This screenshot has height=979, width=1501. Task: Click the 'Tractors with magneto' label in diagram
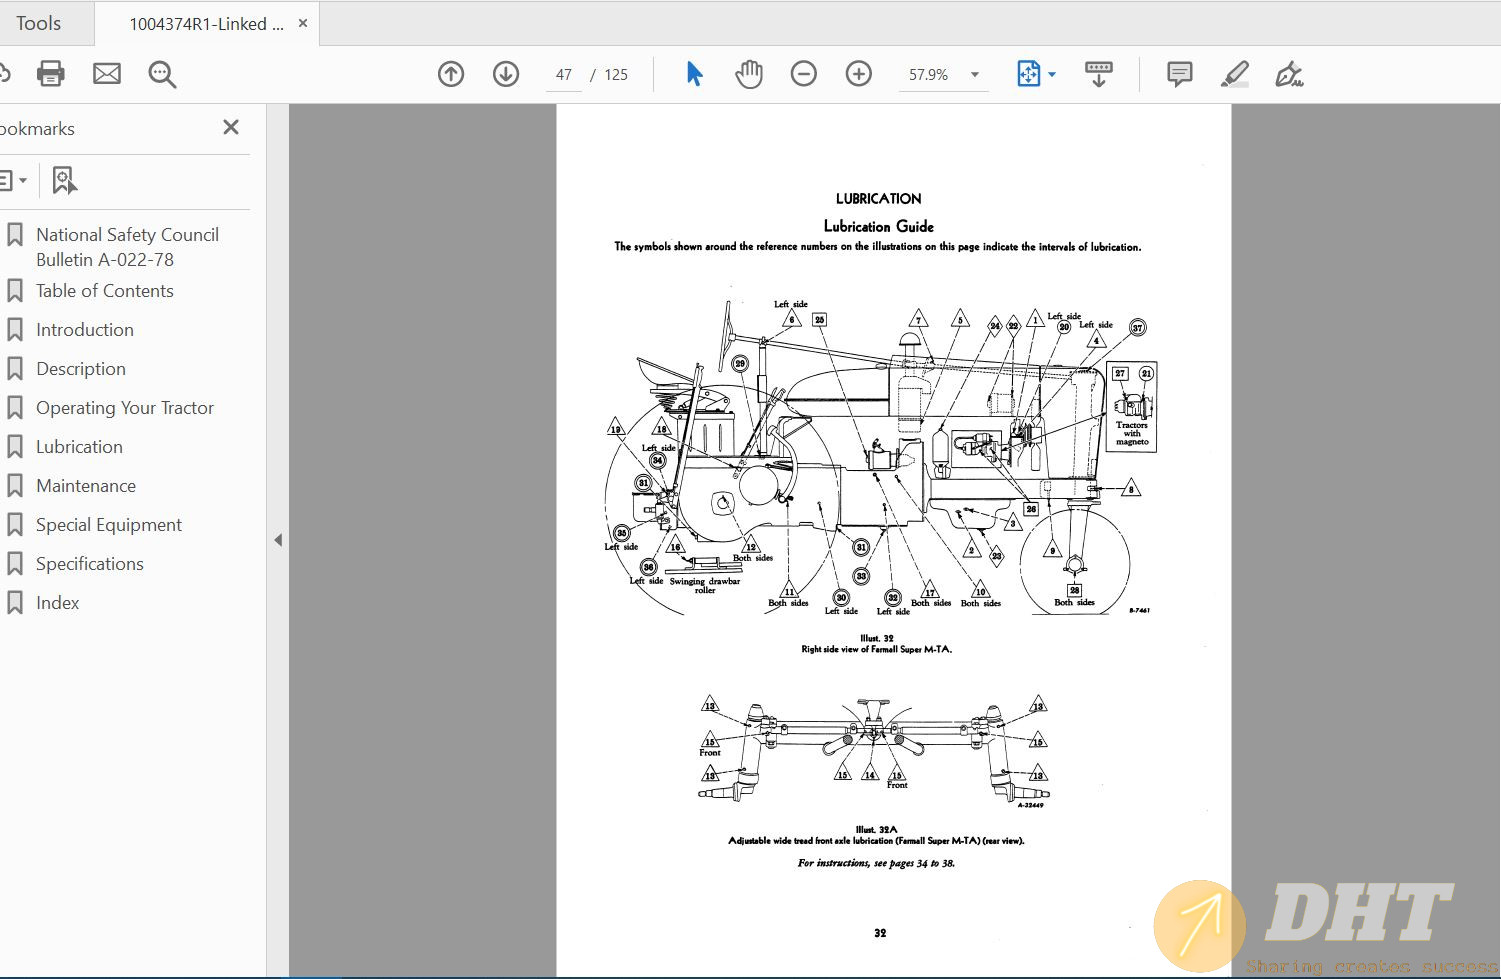coord(1132,433)
